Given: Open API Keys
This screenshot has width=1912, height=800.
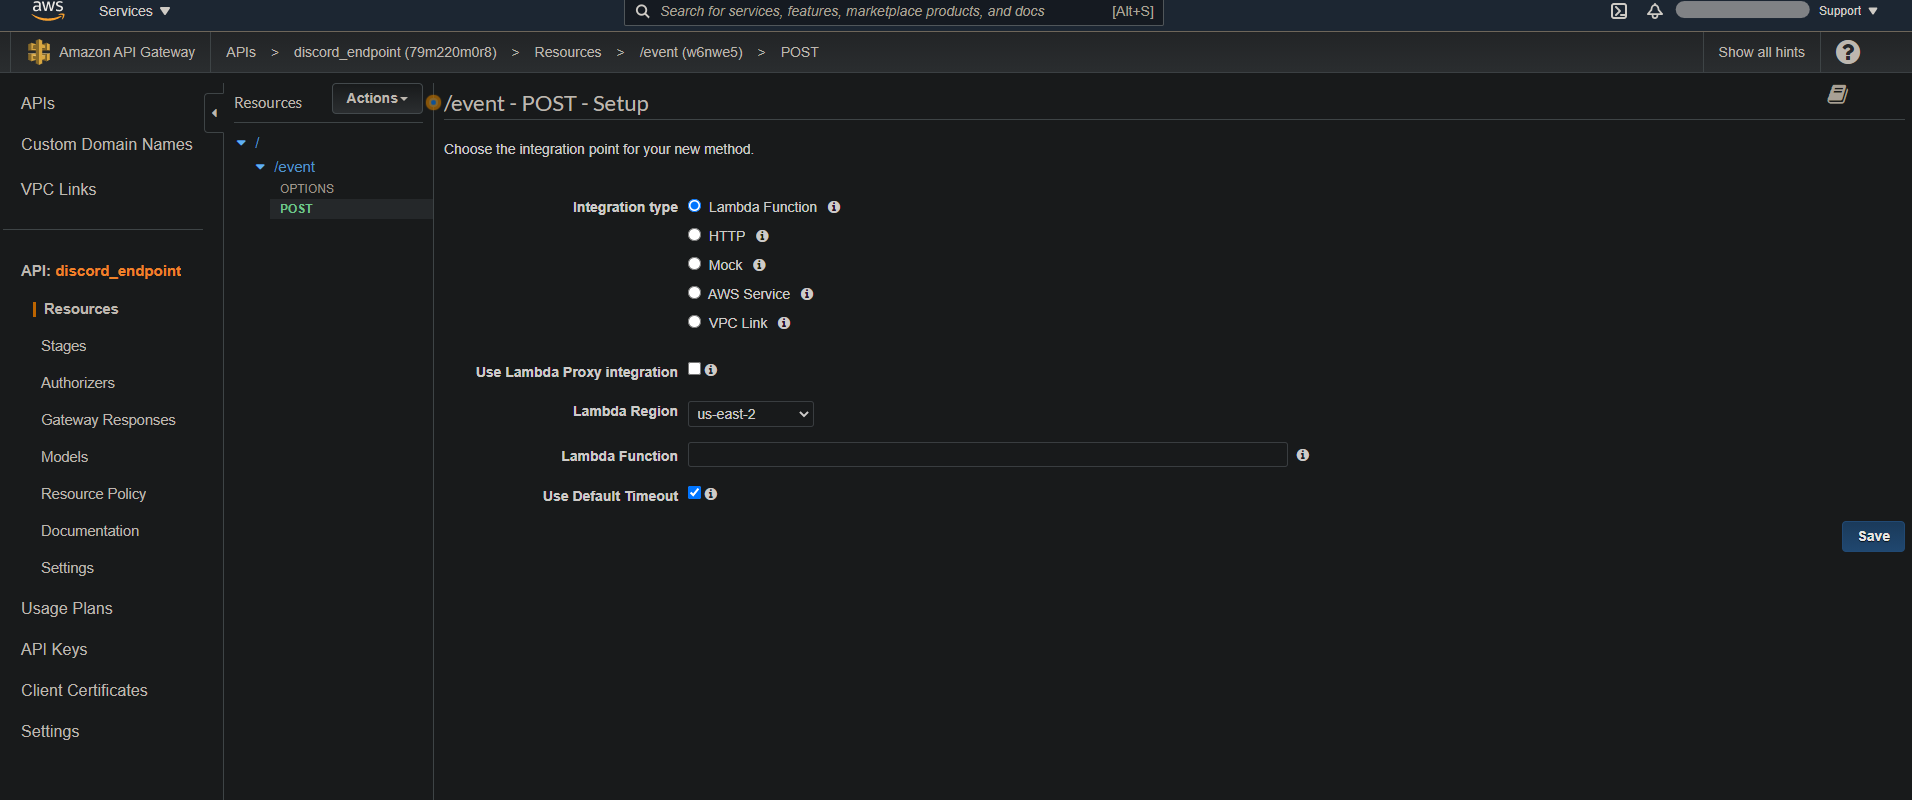Looking at the screenshot, I should 54,649.
